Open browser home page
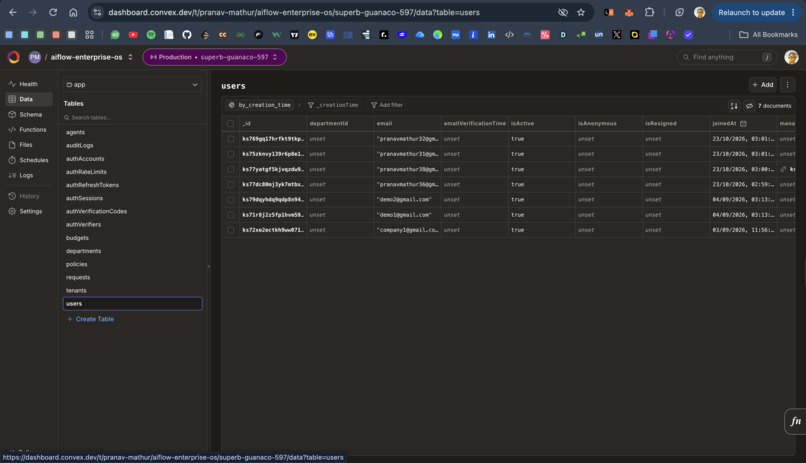The image size is (806, 463). point(73,12)
